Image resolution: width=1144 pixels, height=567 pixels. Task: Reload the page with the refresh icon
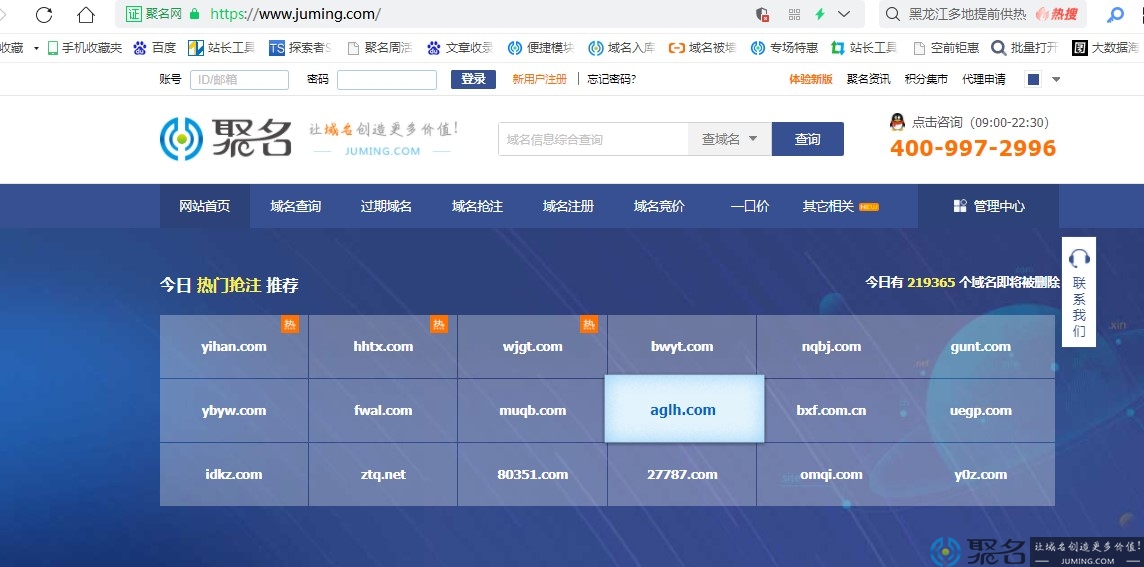(44, 14)
